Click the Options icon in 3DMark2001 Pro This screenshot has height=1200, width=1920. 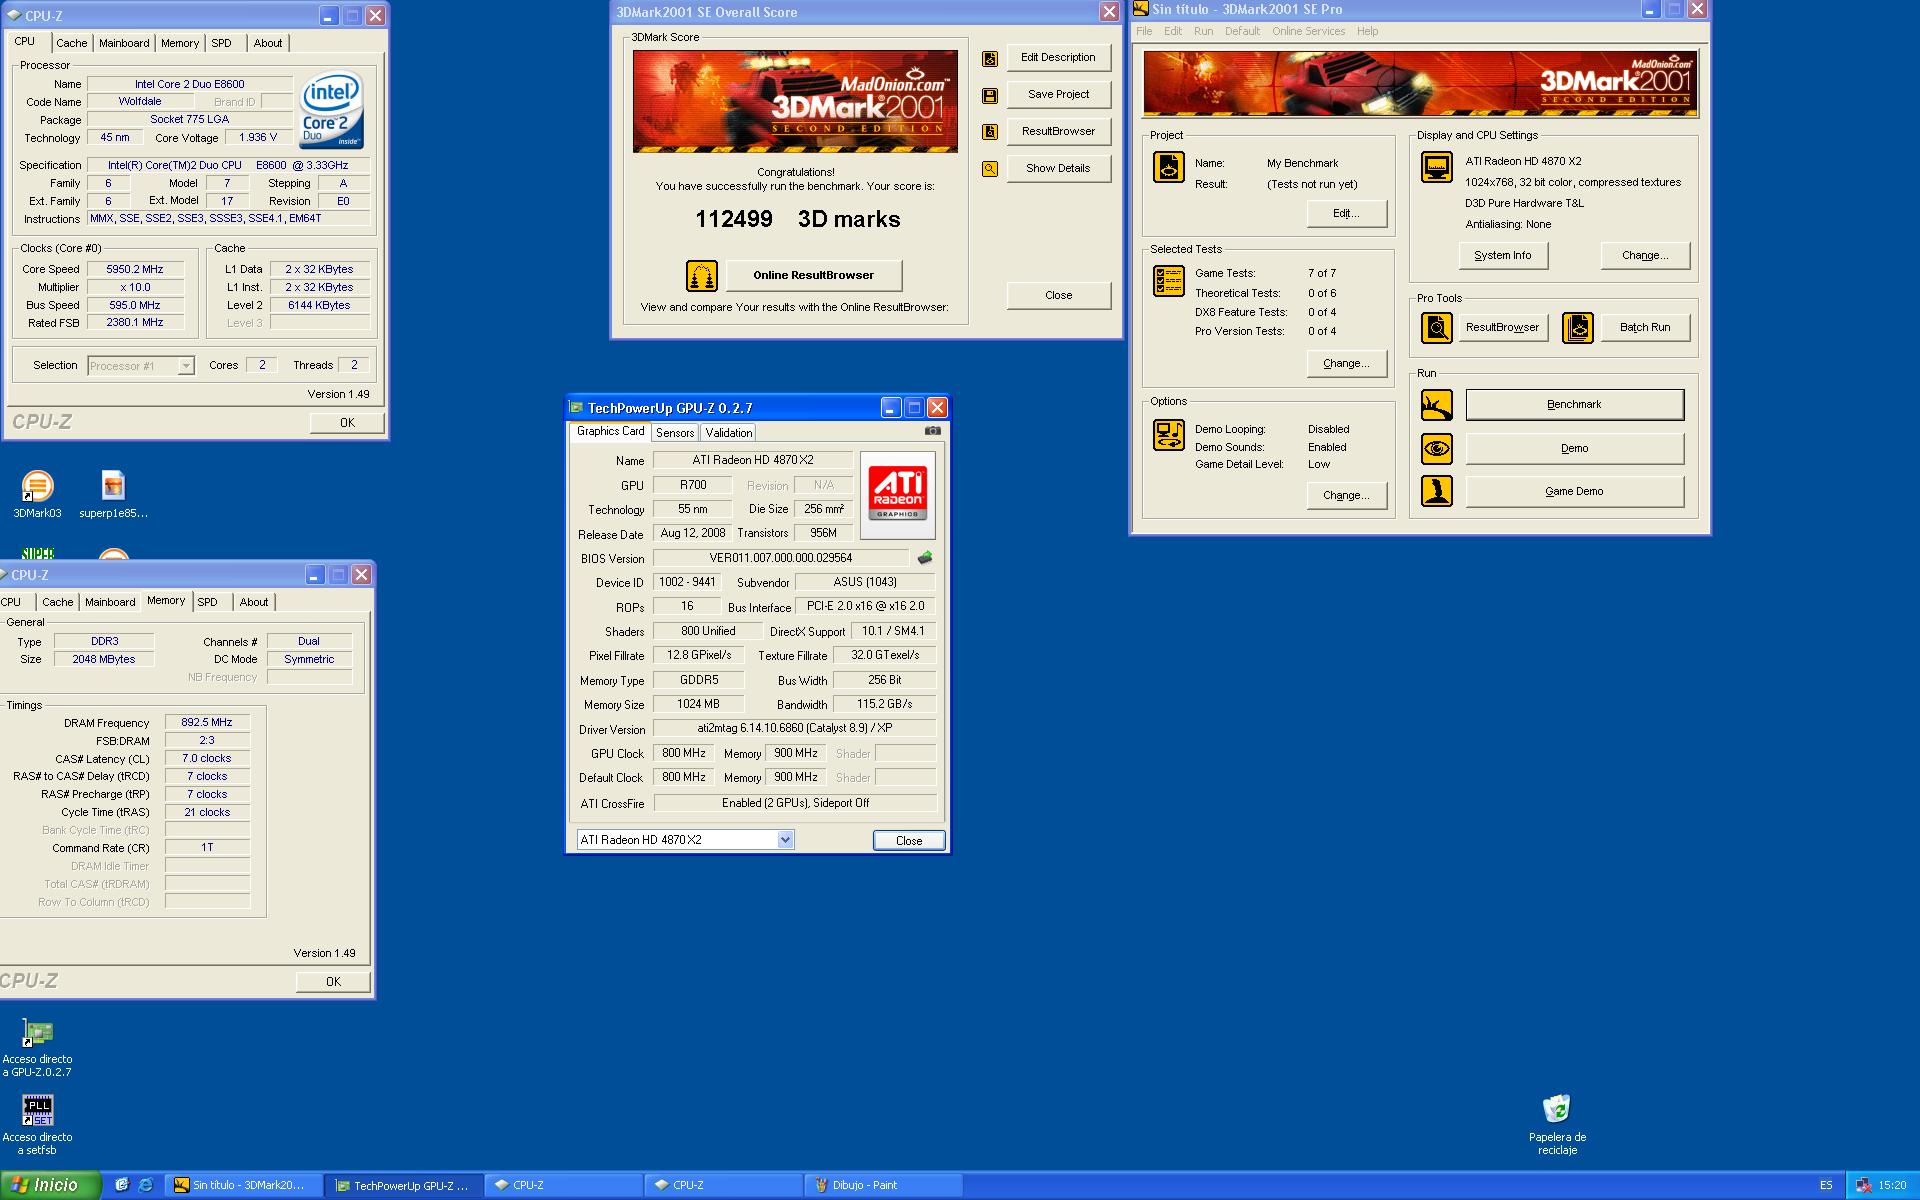[1168, 435]
